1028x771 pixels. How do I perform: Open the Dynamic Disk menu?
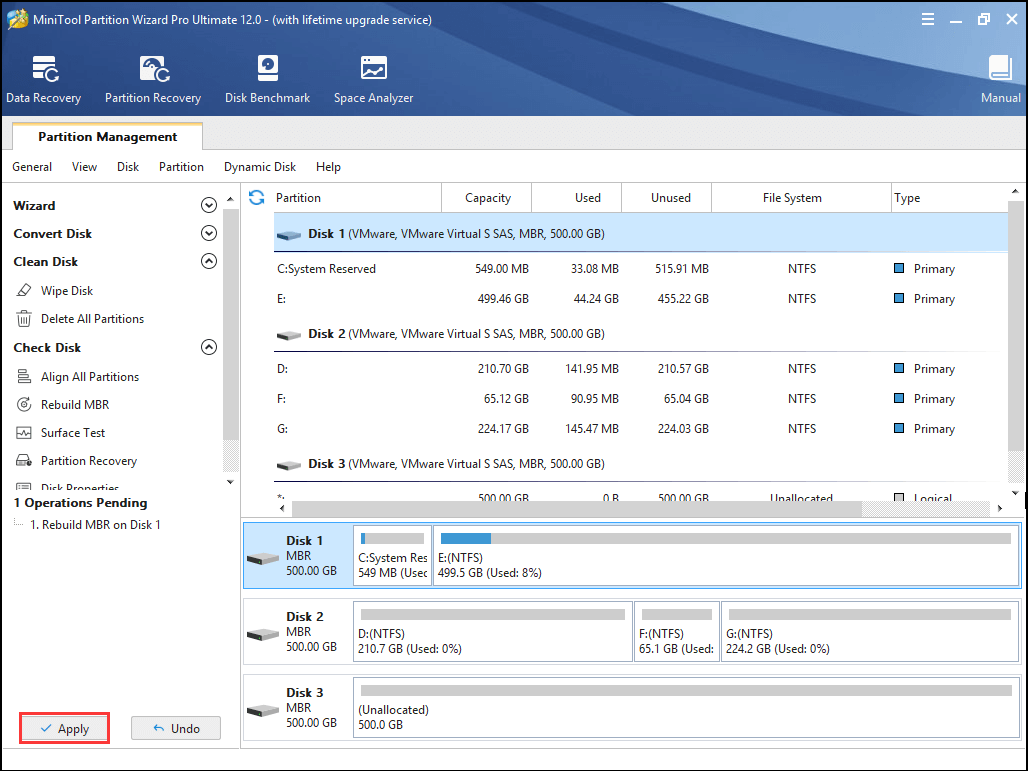coord(260,167)
